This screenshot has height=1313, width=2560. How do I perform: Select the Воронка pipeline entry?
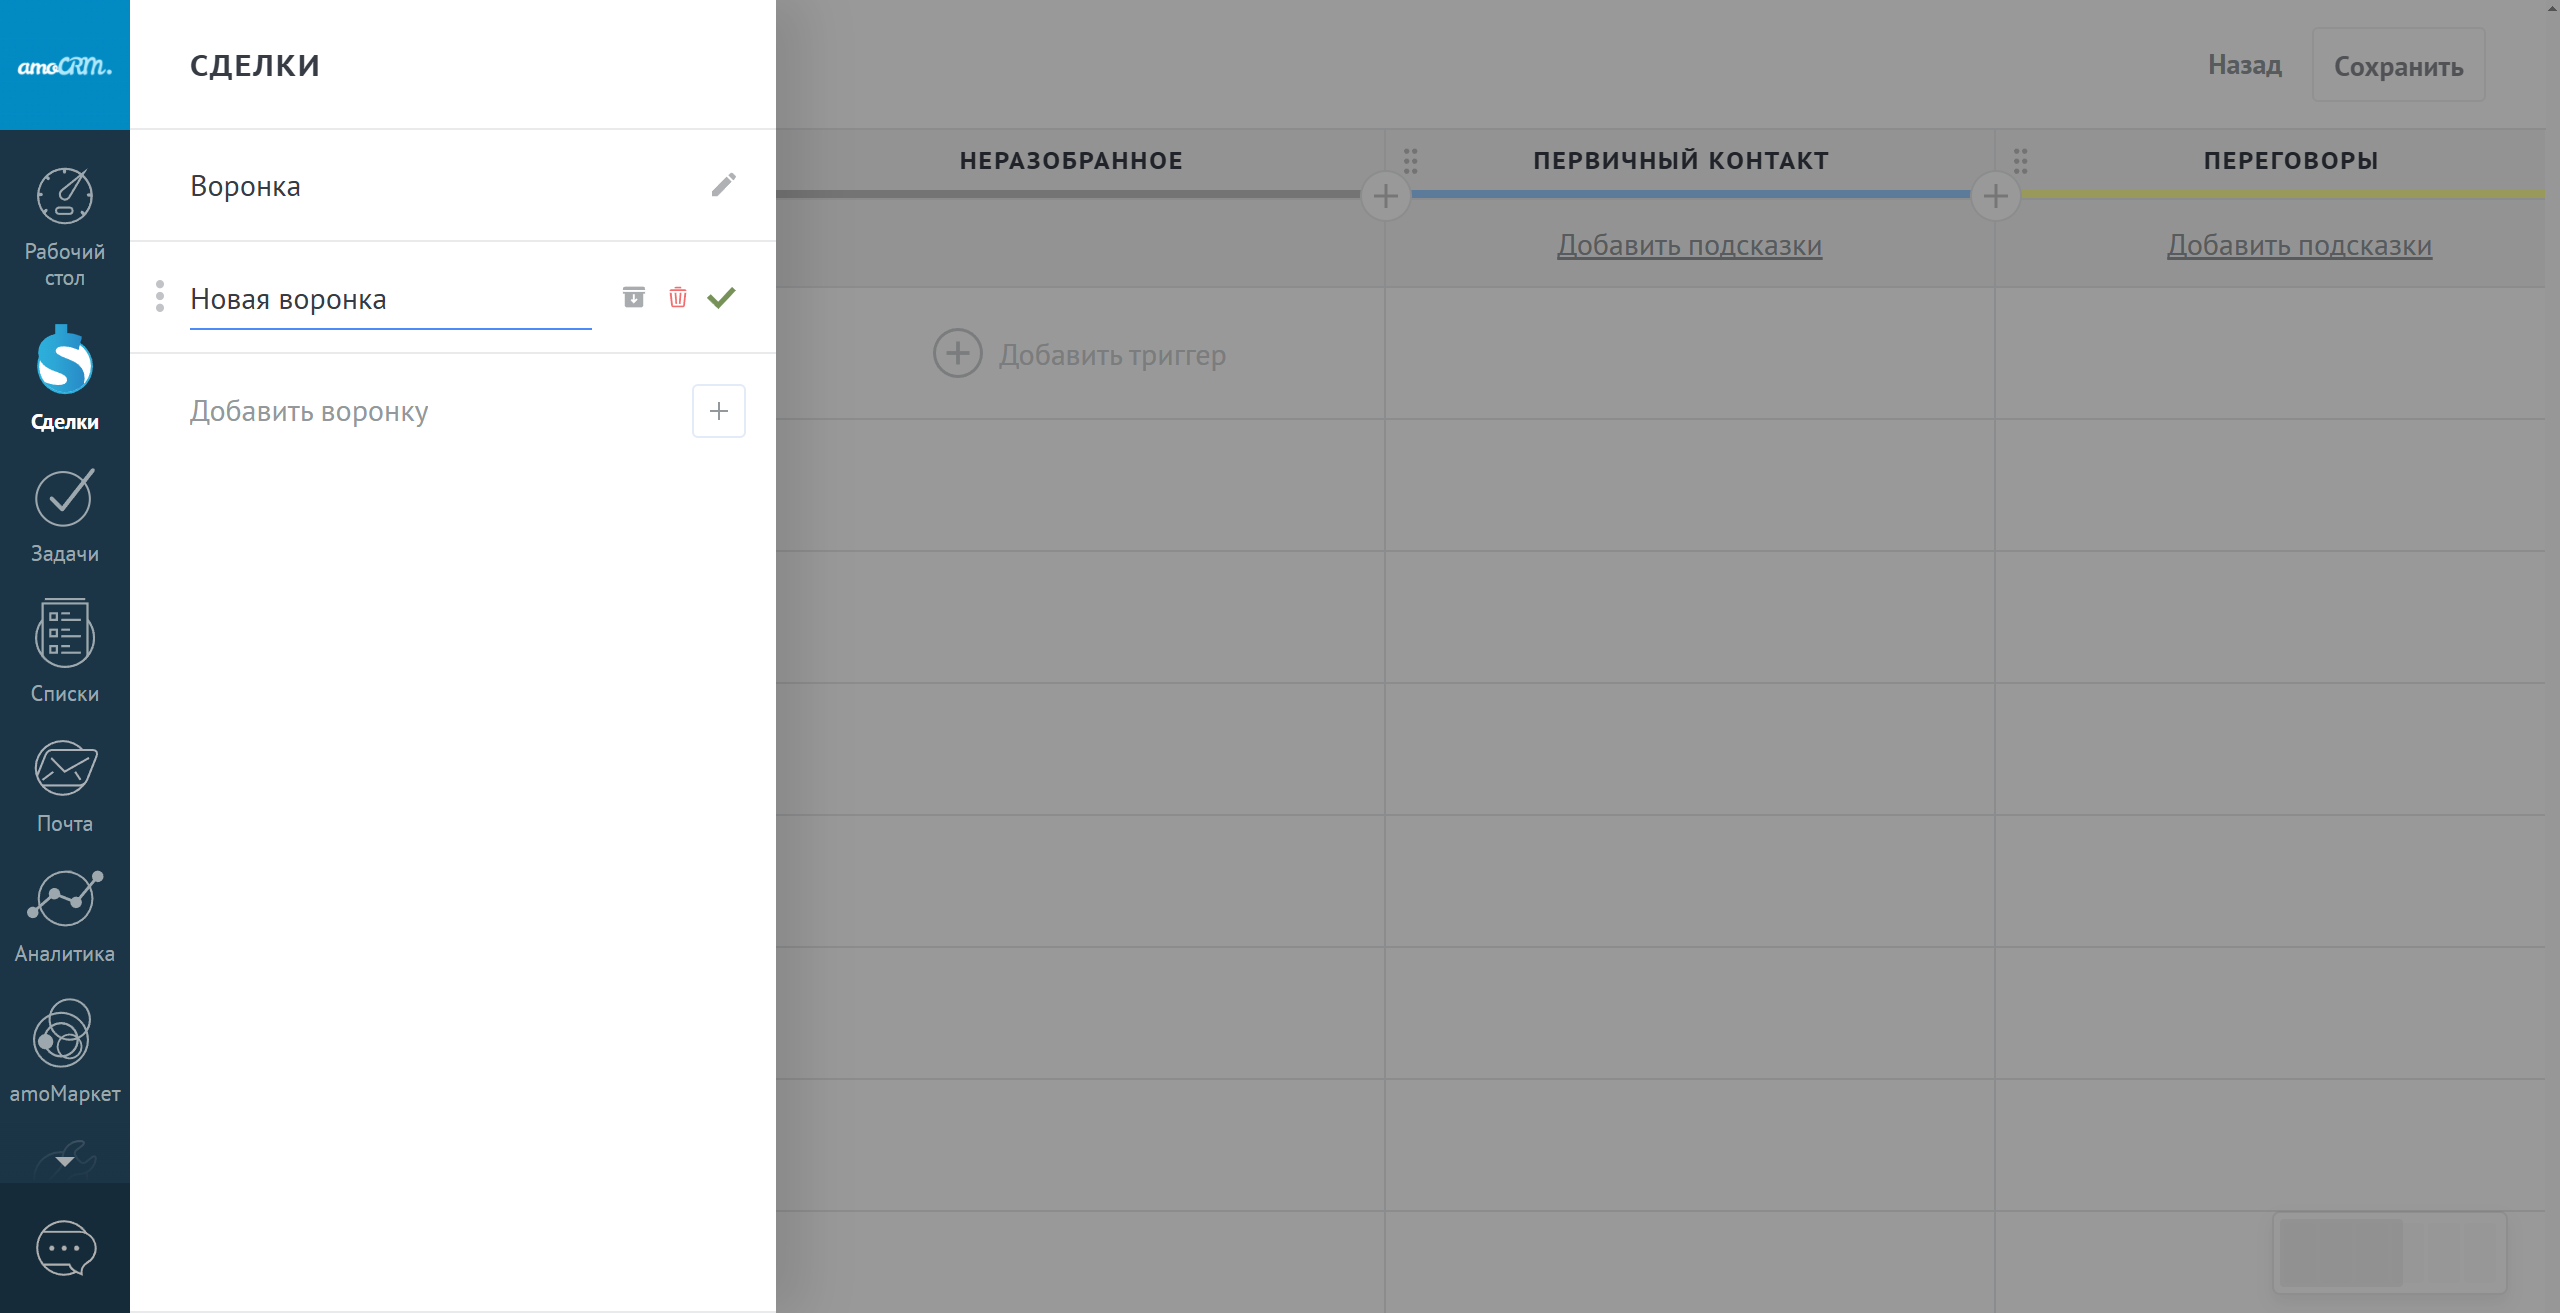245,186
